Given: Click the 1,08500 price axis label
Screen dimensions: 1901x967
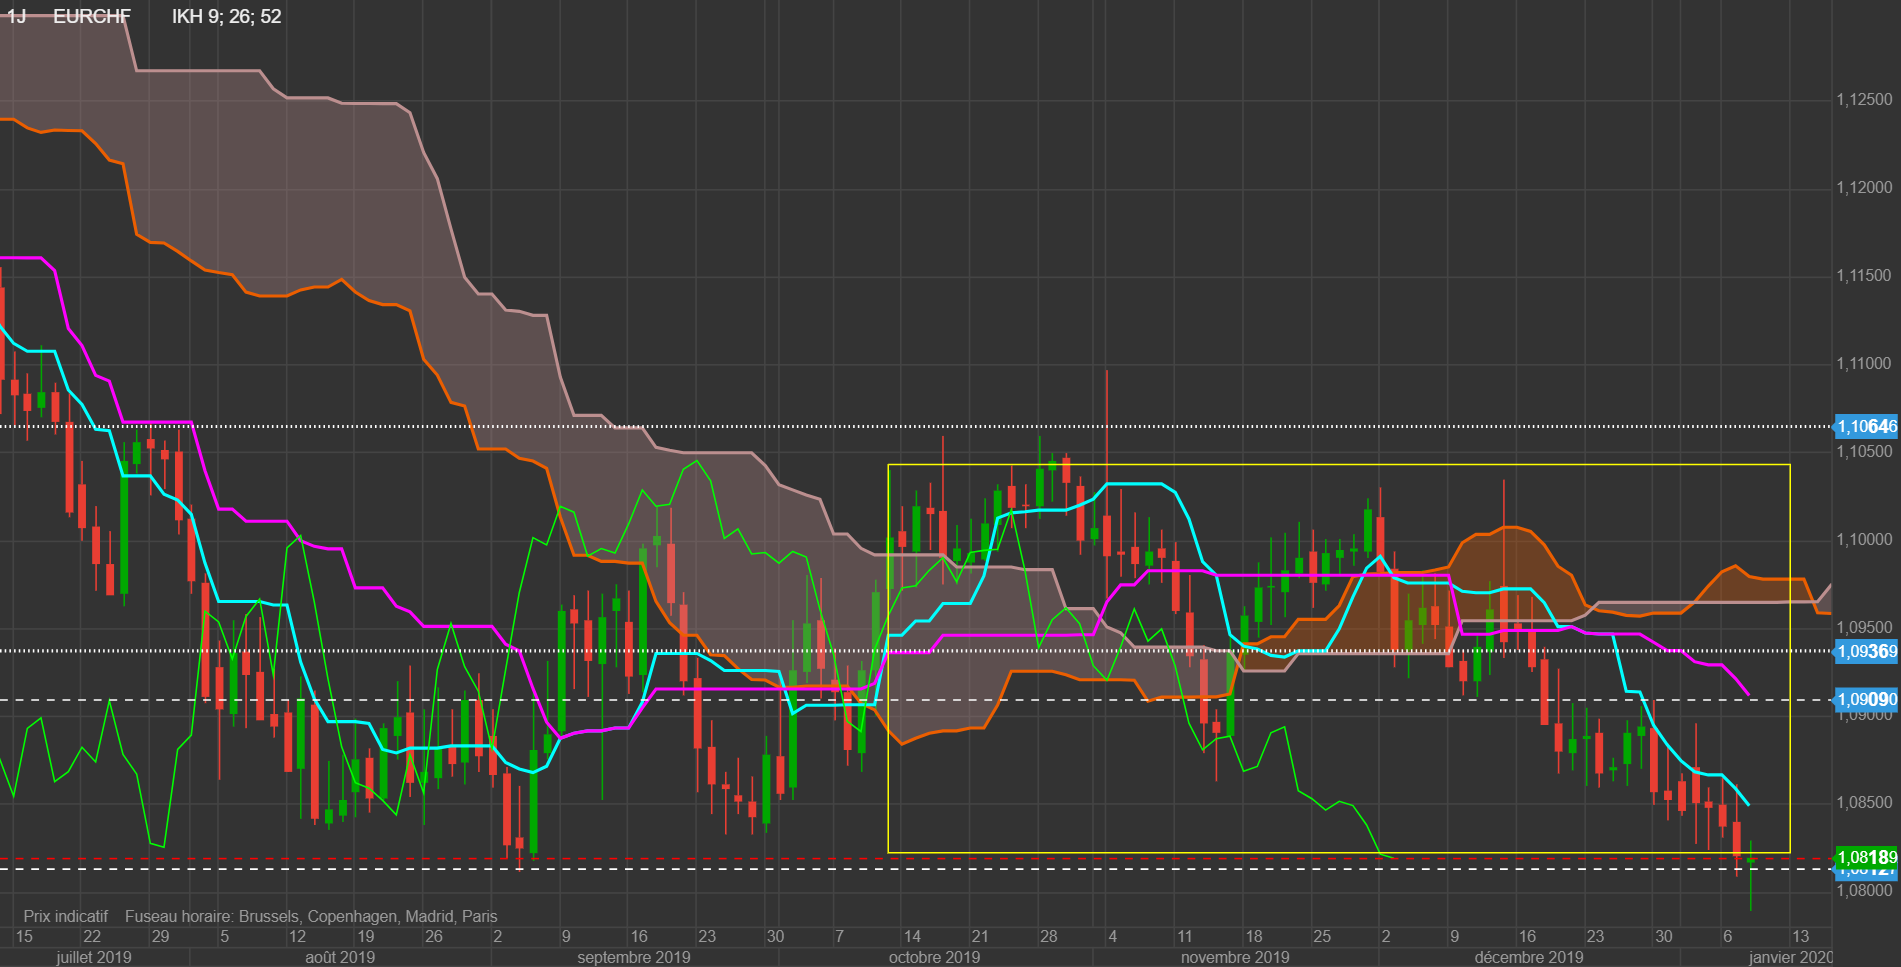Looking at the screenshot, I should pyautogui.click(x=1864, y=803).
